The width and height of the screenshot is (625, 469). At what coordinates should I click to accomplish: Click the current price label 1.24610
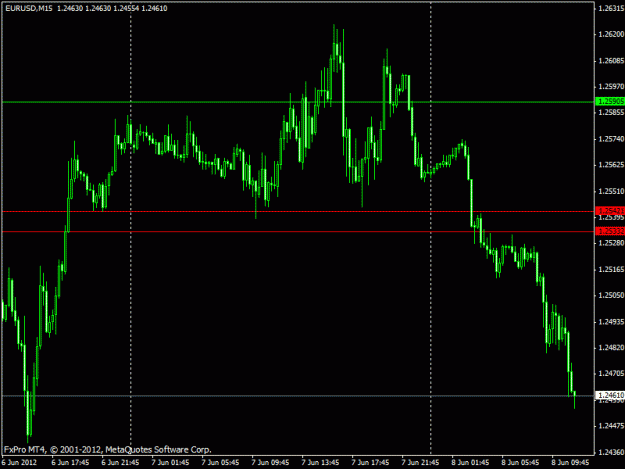(x=610, y=395)
